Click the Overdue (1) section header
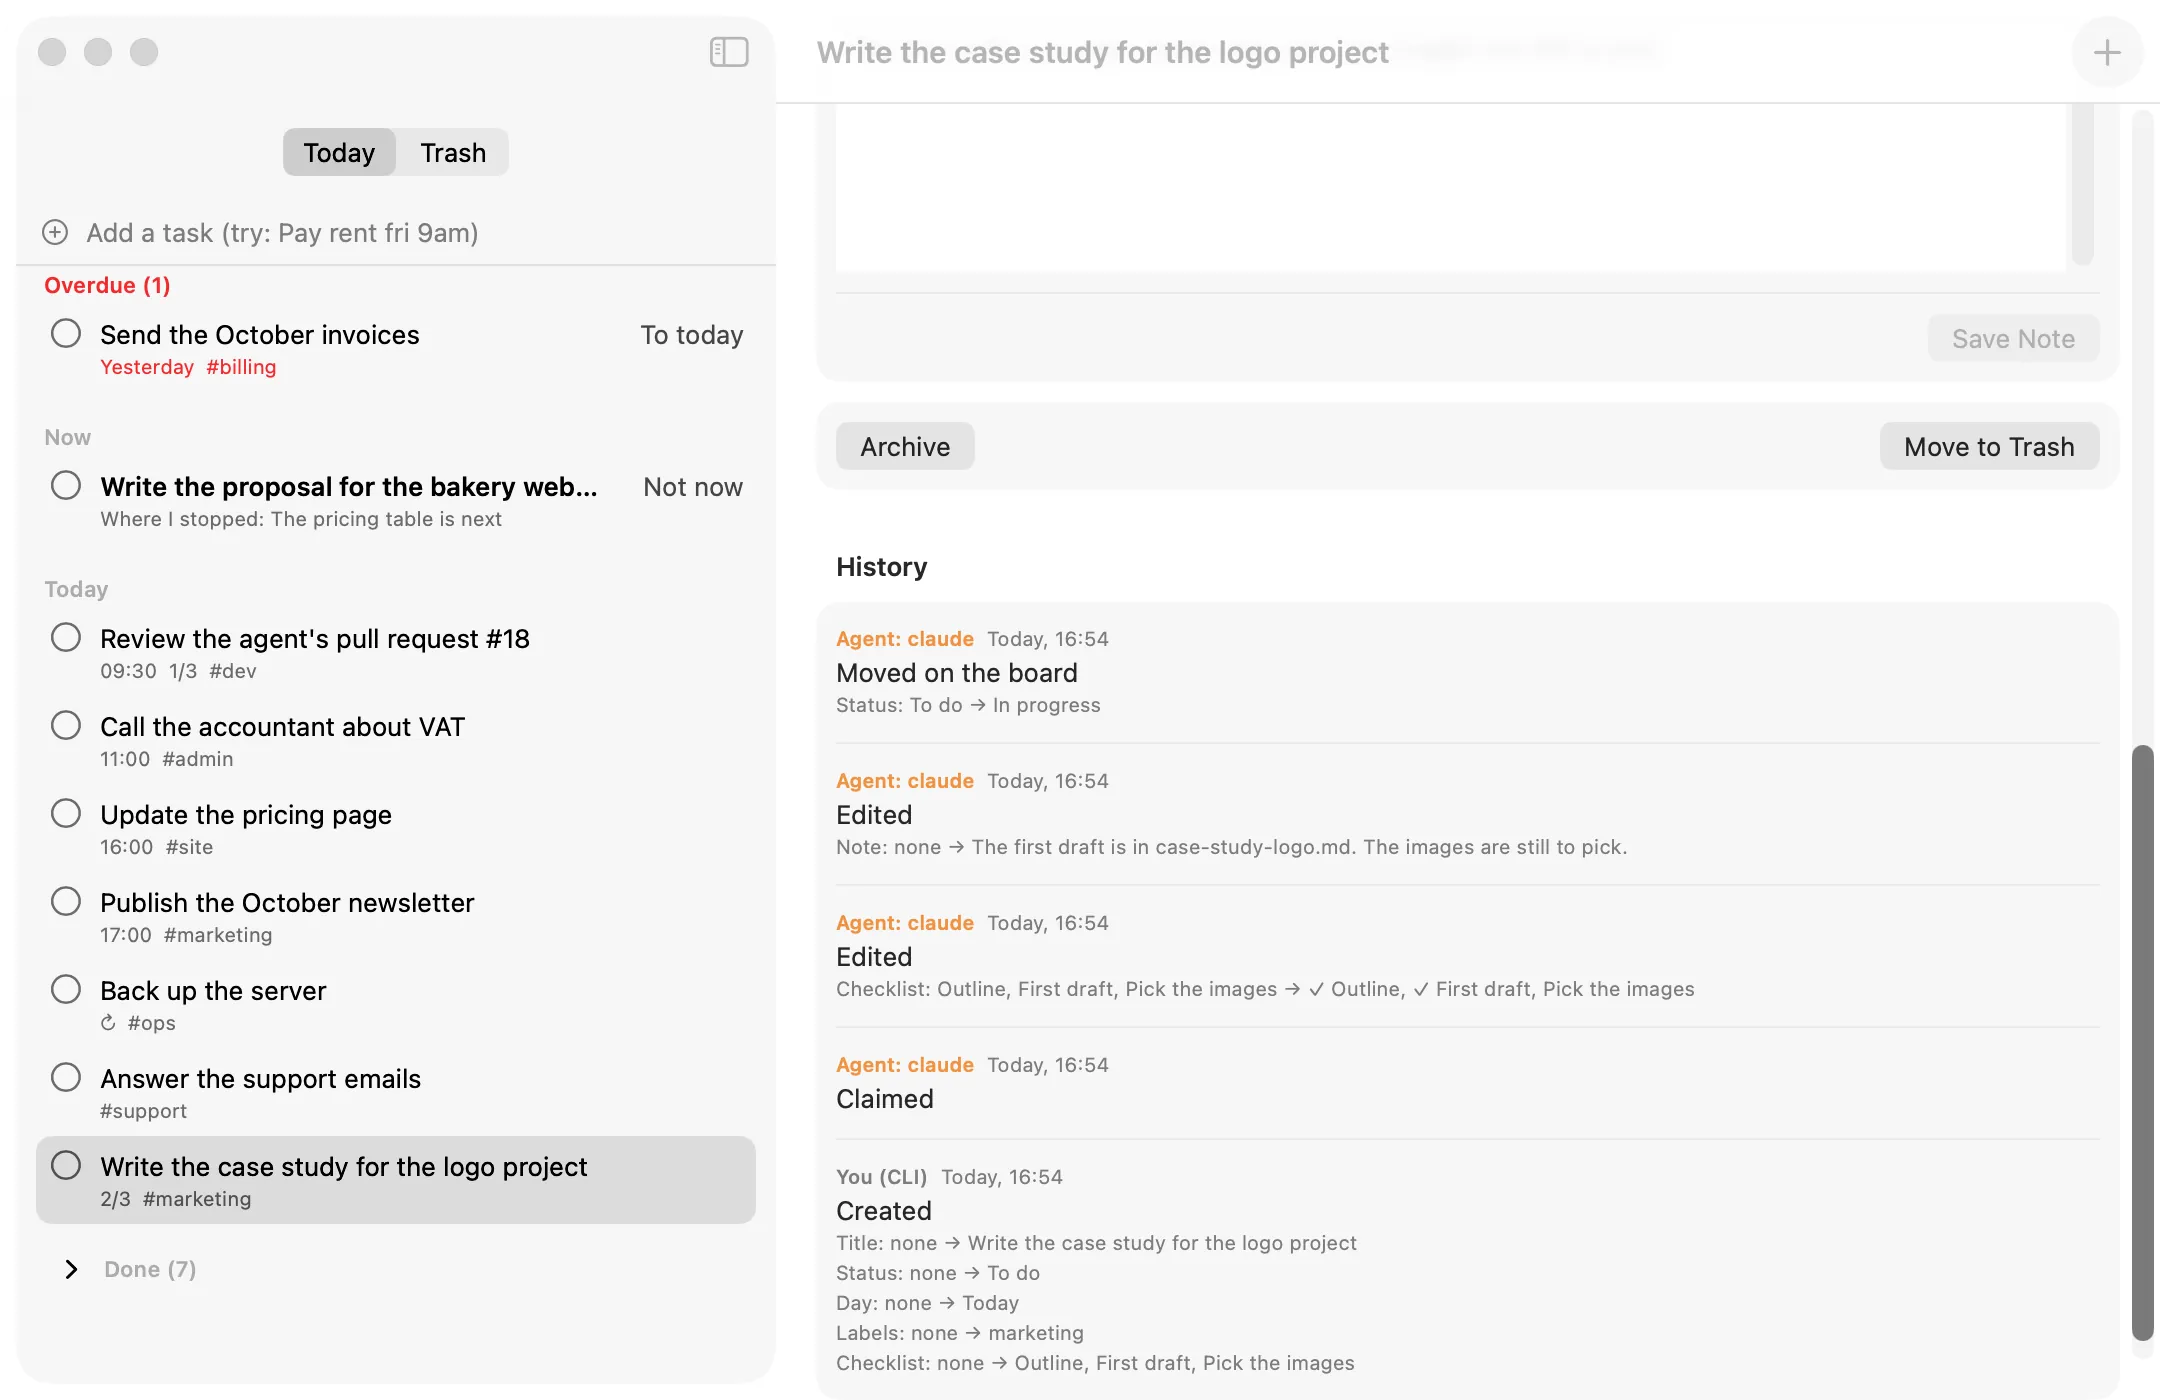Viewport: 2160px width, 1400px height. (107, 285)
